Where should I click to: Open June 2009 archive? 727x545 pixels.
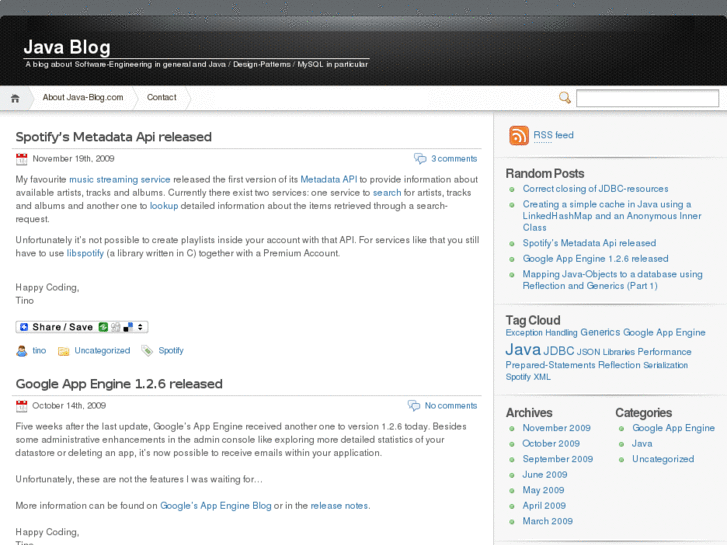[545, 474]
